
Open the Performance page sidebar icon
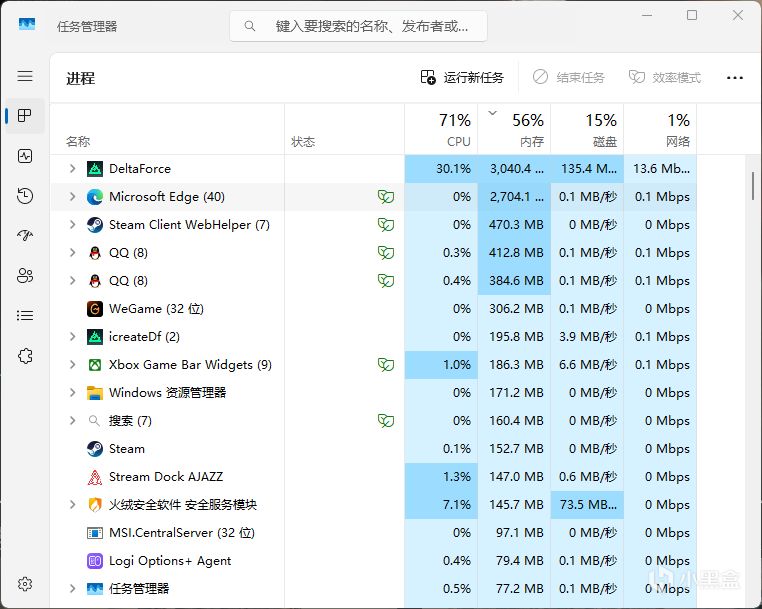tap(25, 156)
